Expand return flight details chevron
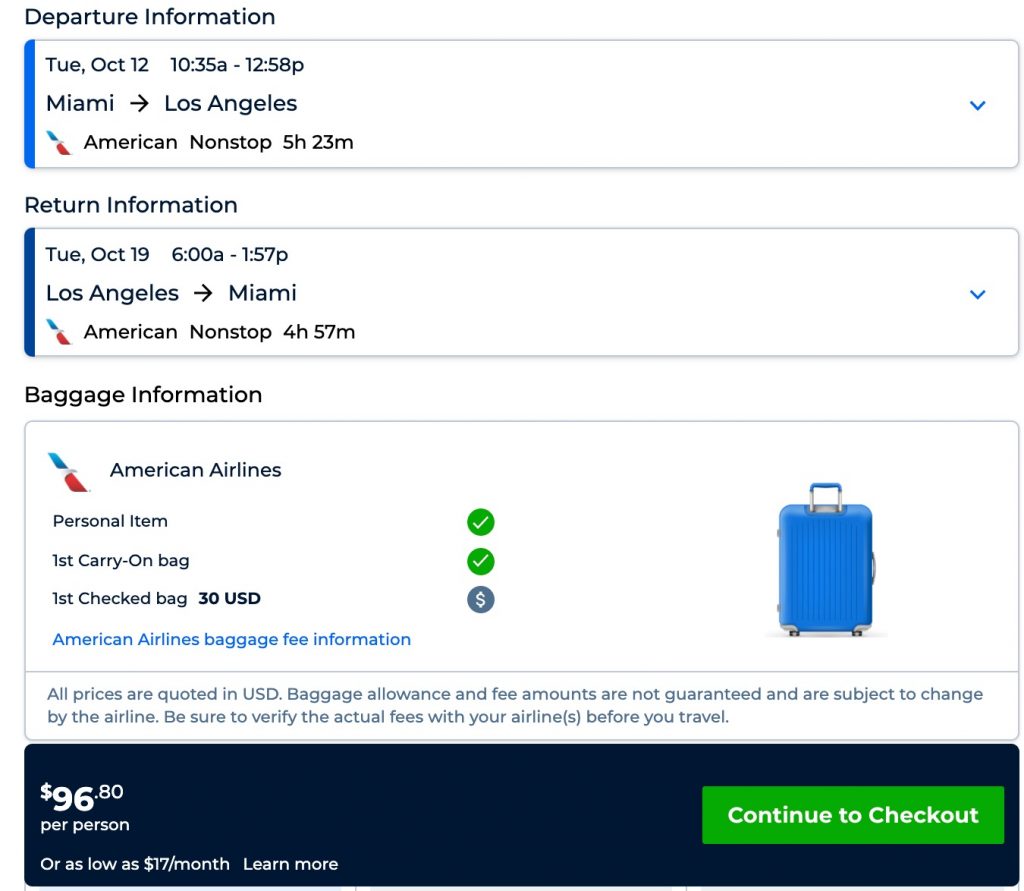 [x=978, y=294]
